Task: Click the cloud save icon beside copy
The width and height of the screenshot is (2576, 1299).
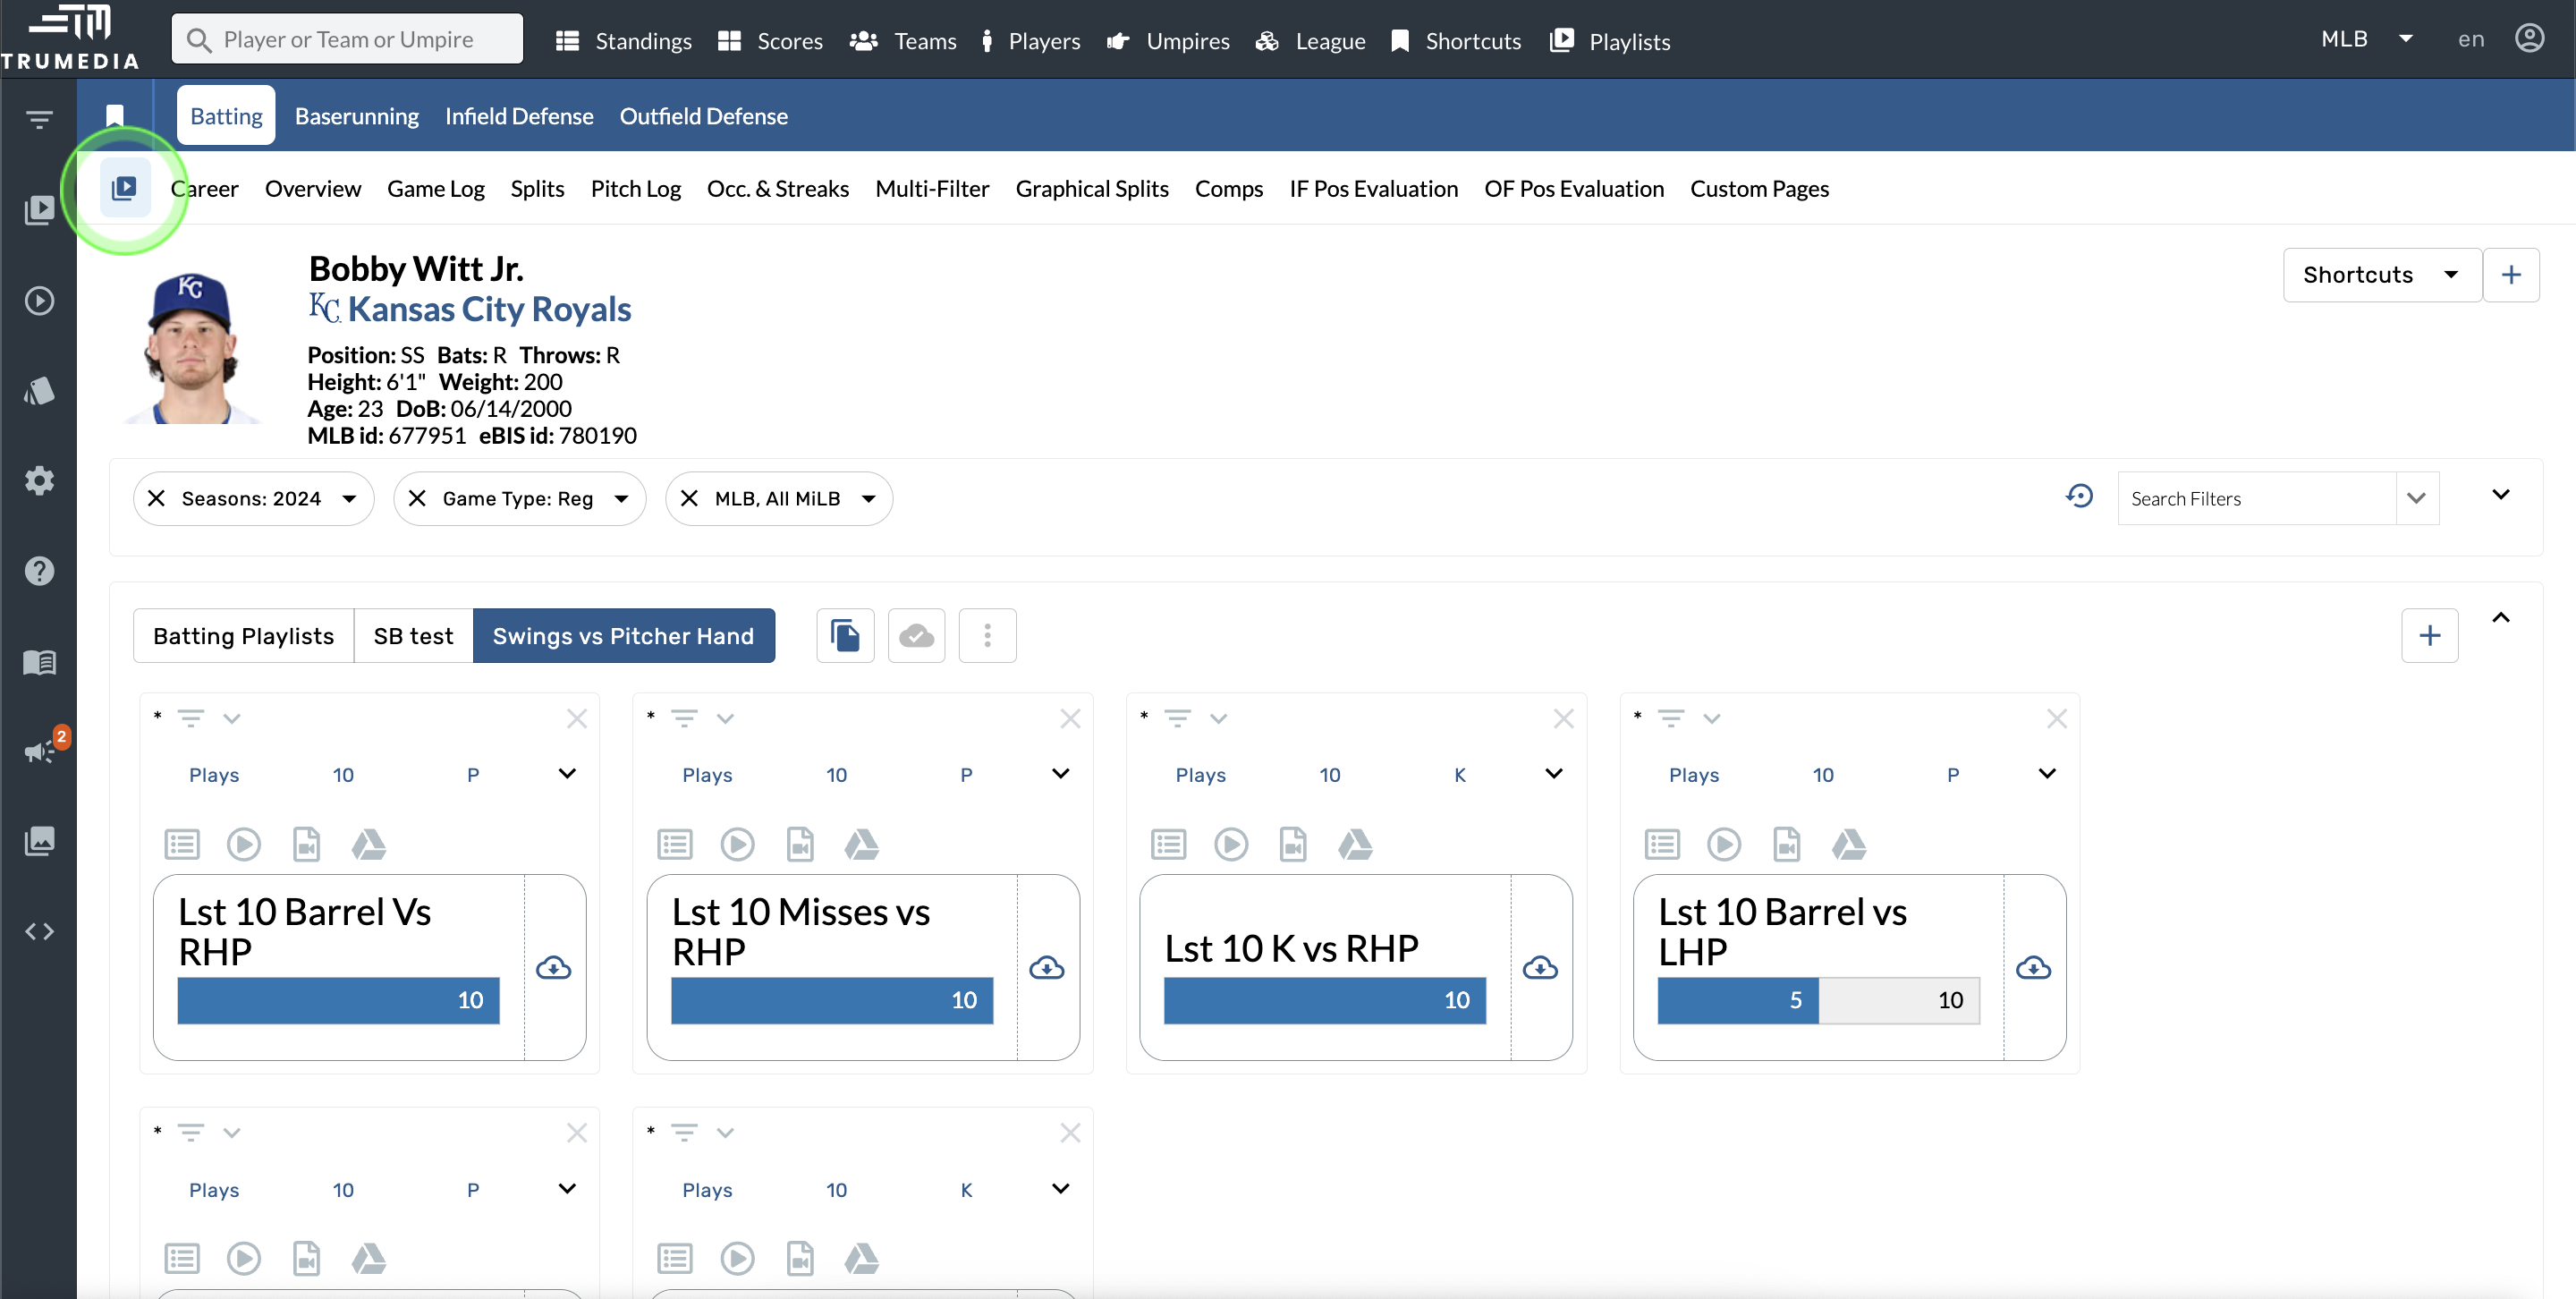Action: click(916, 636)
